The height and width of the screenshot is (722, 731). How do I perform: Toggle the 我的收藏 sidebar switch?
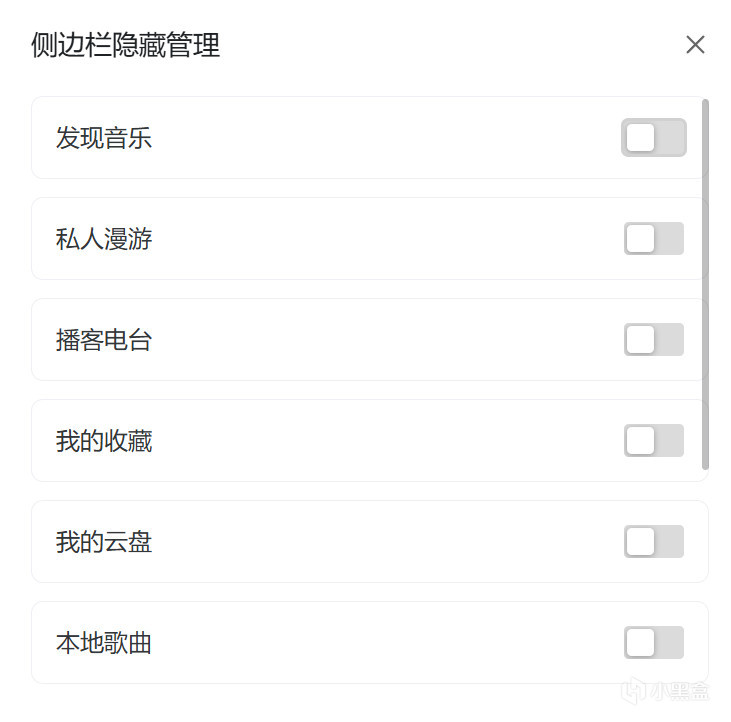click(654, 441)
